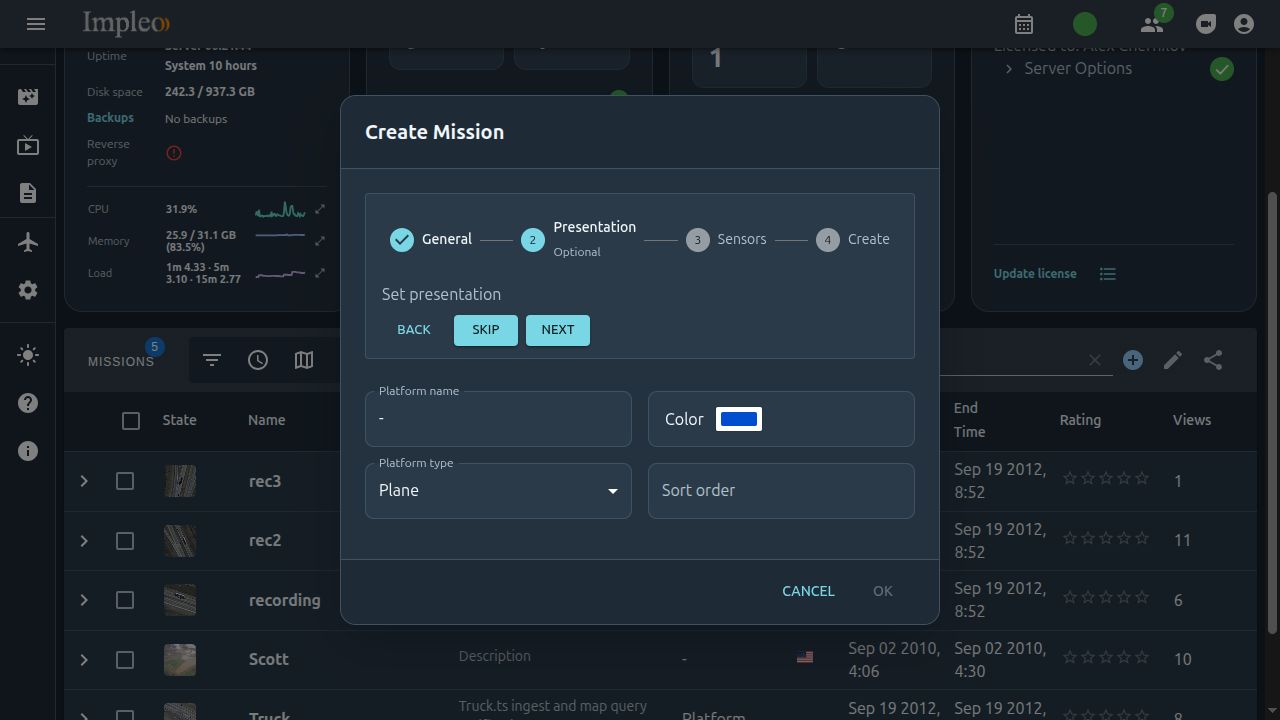1280x720 pixels.
Task: Open the user account profile icon
Action: click(x=1244, y=24)
